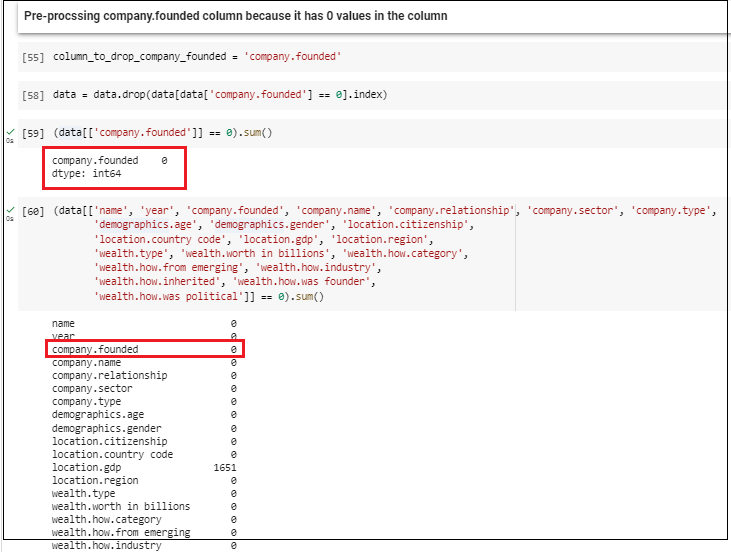Select the execution count [59] indicator
The image size is (731, 552).
33,133
